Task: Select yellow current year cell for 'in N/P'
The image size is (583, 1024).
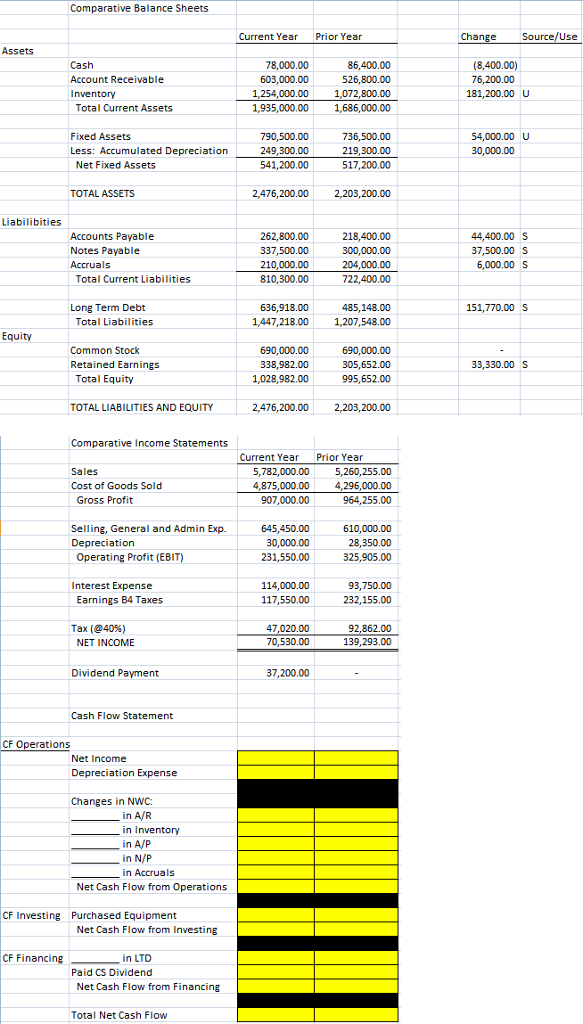Action: tap(276, 858)
